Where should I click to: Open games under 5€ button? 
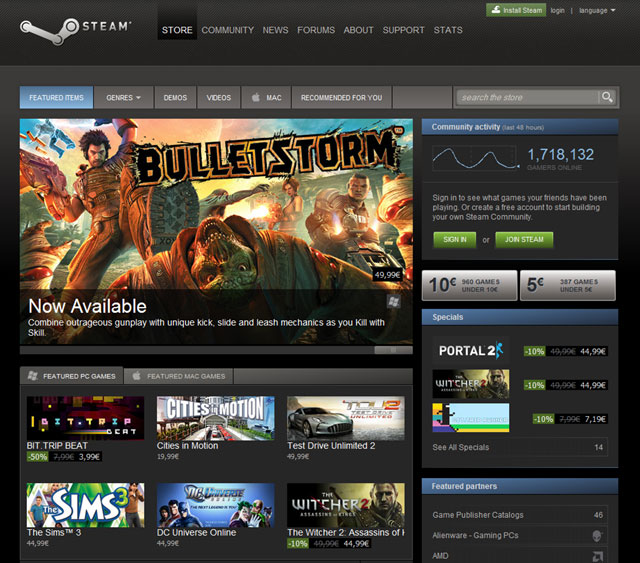568,285
